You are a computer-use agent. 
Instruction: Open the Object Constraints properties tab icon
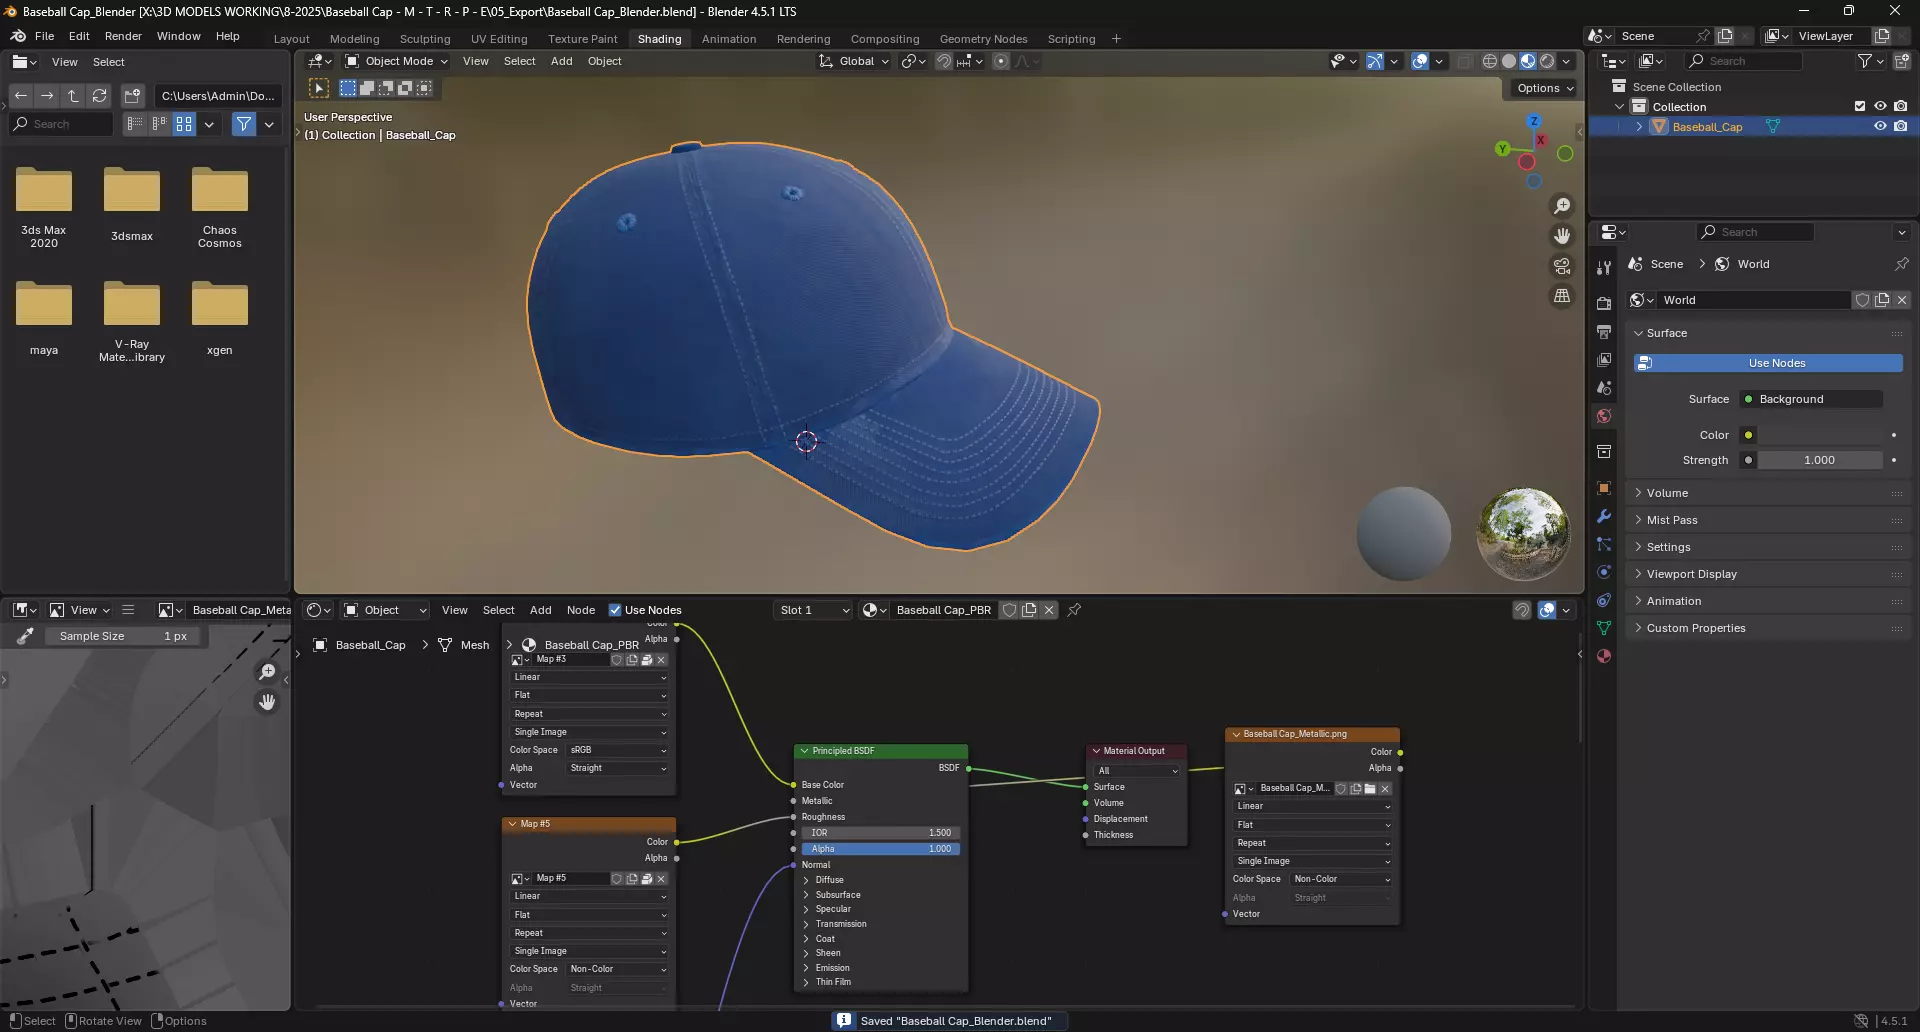click(x=1604, y=600)
